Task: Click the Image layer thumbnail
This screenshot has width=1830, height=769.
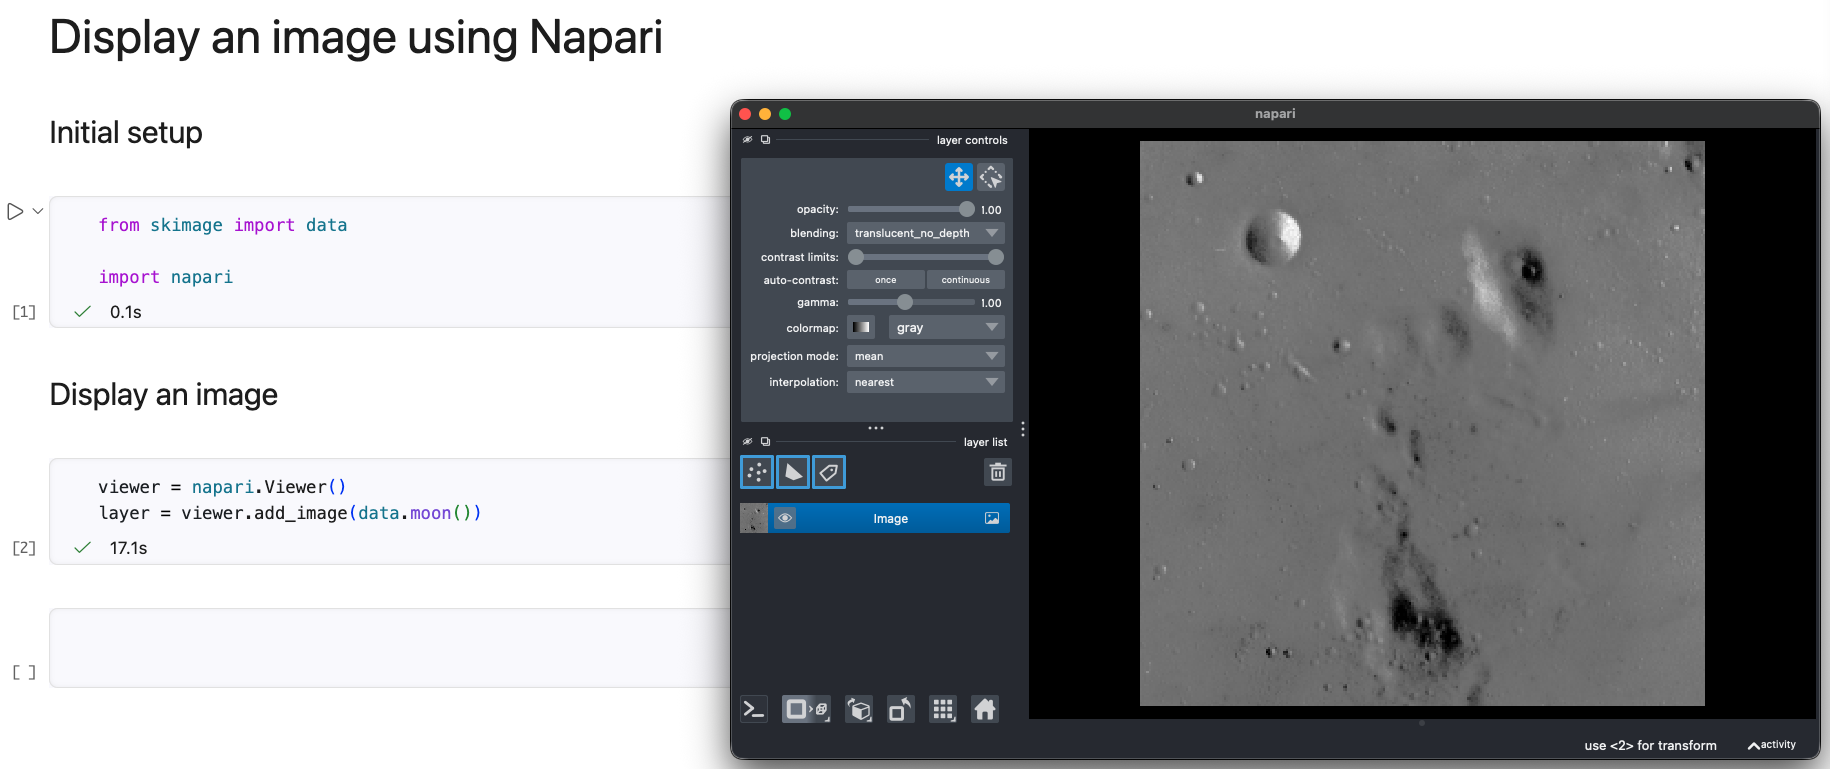Action: coord(754,518)
